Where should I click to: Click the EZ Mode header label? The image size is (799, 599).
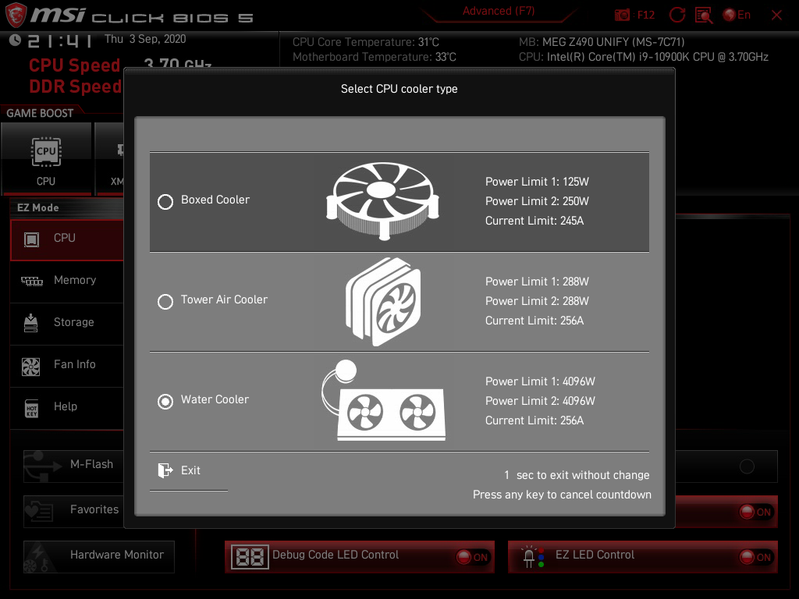[38, 208]
